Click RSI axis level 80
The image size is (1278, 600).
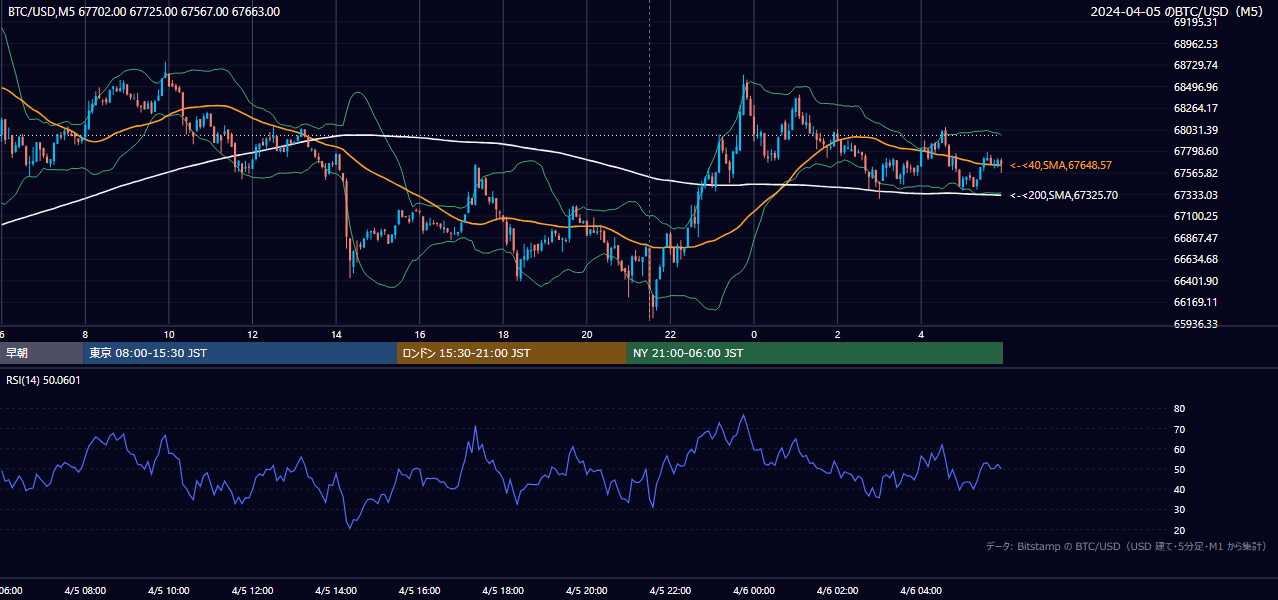tap(1179, 409)
